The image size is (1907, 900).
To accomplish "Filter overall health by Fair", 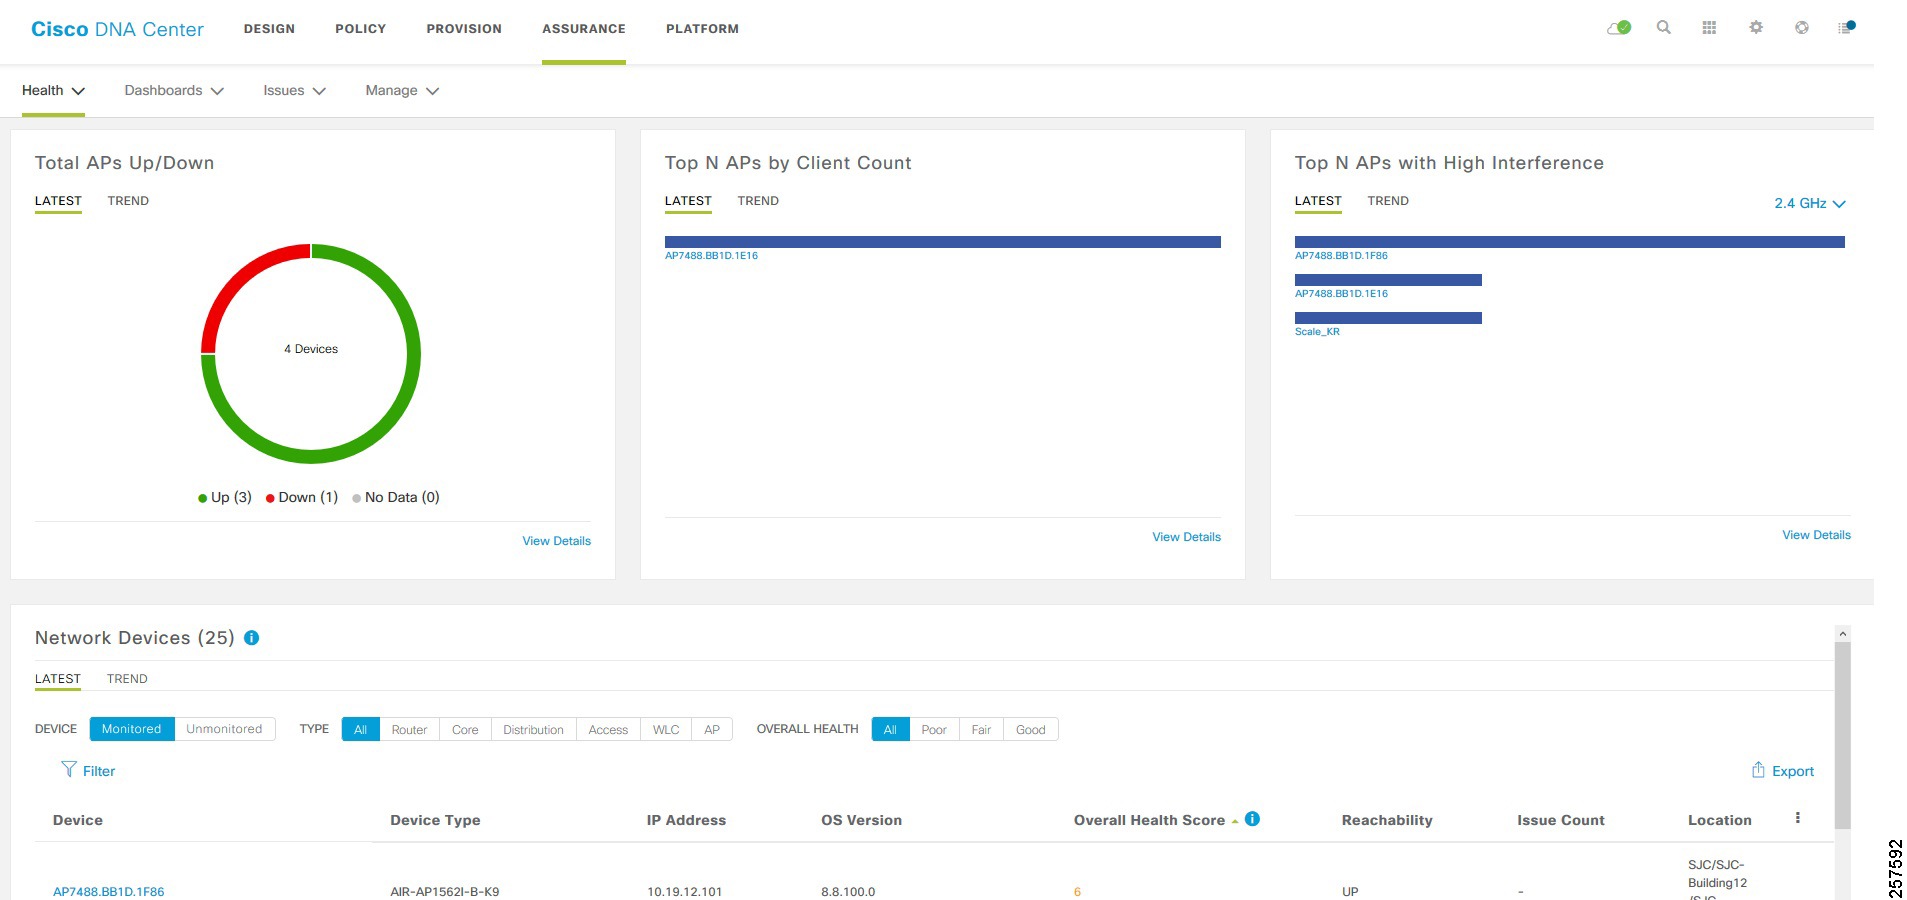I will 981,729.
